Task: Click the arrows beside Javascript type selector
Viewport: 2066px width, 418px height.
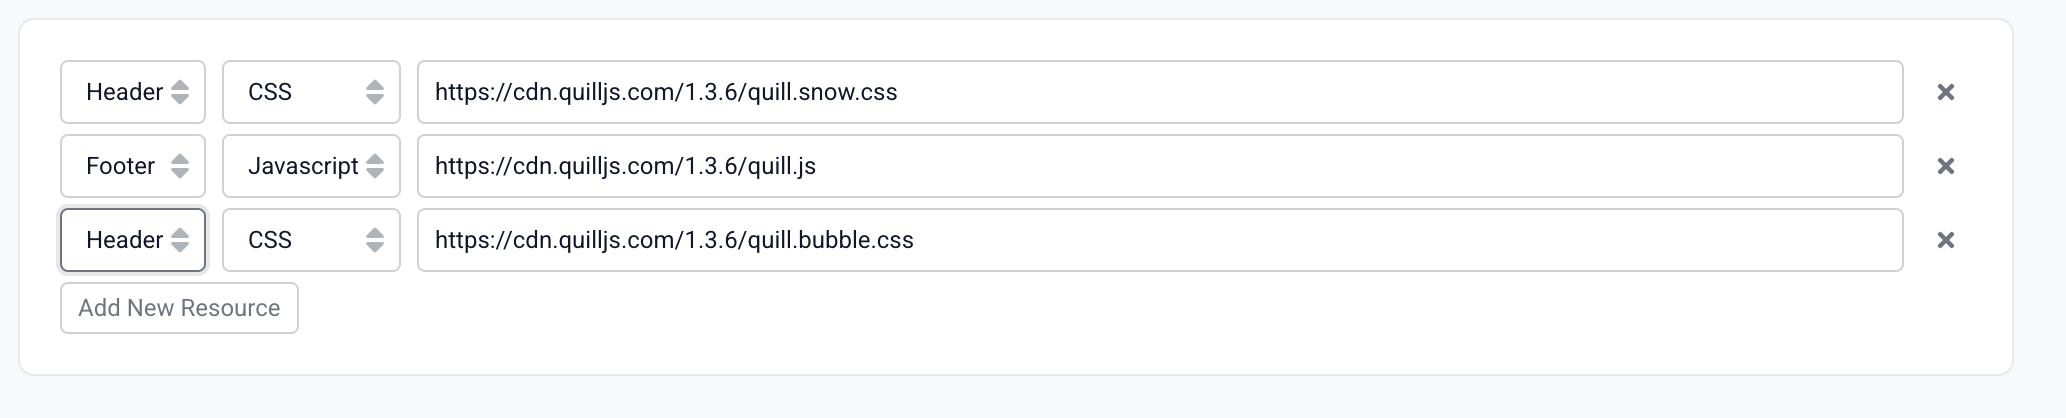Action: pyautogui.click(x=375, y=166)
